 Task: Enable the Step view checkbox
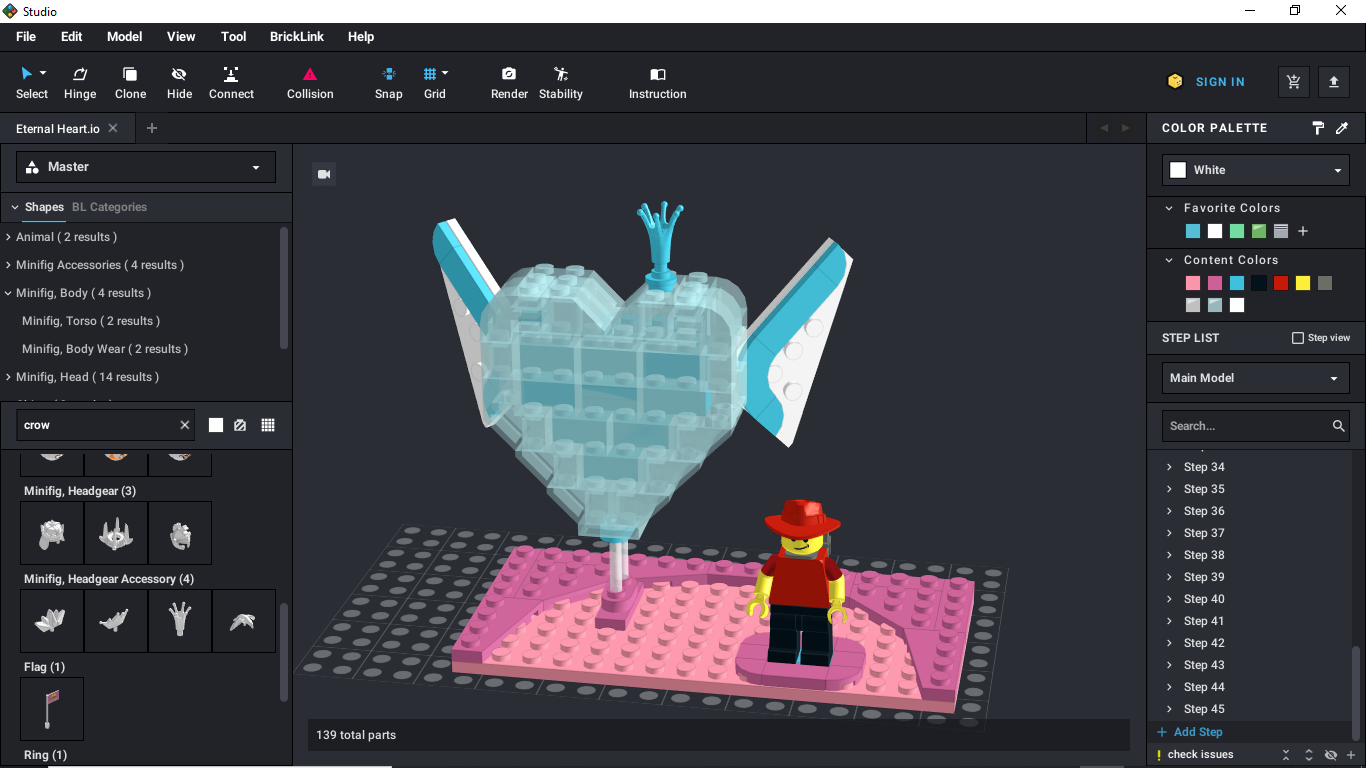click(1298, 338)
